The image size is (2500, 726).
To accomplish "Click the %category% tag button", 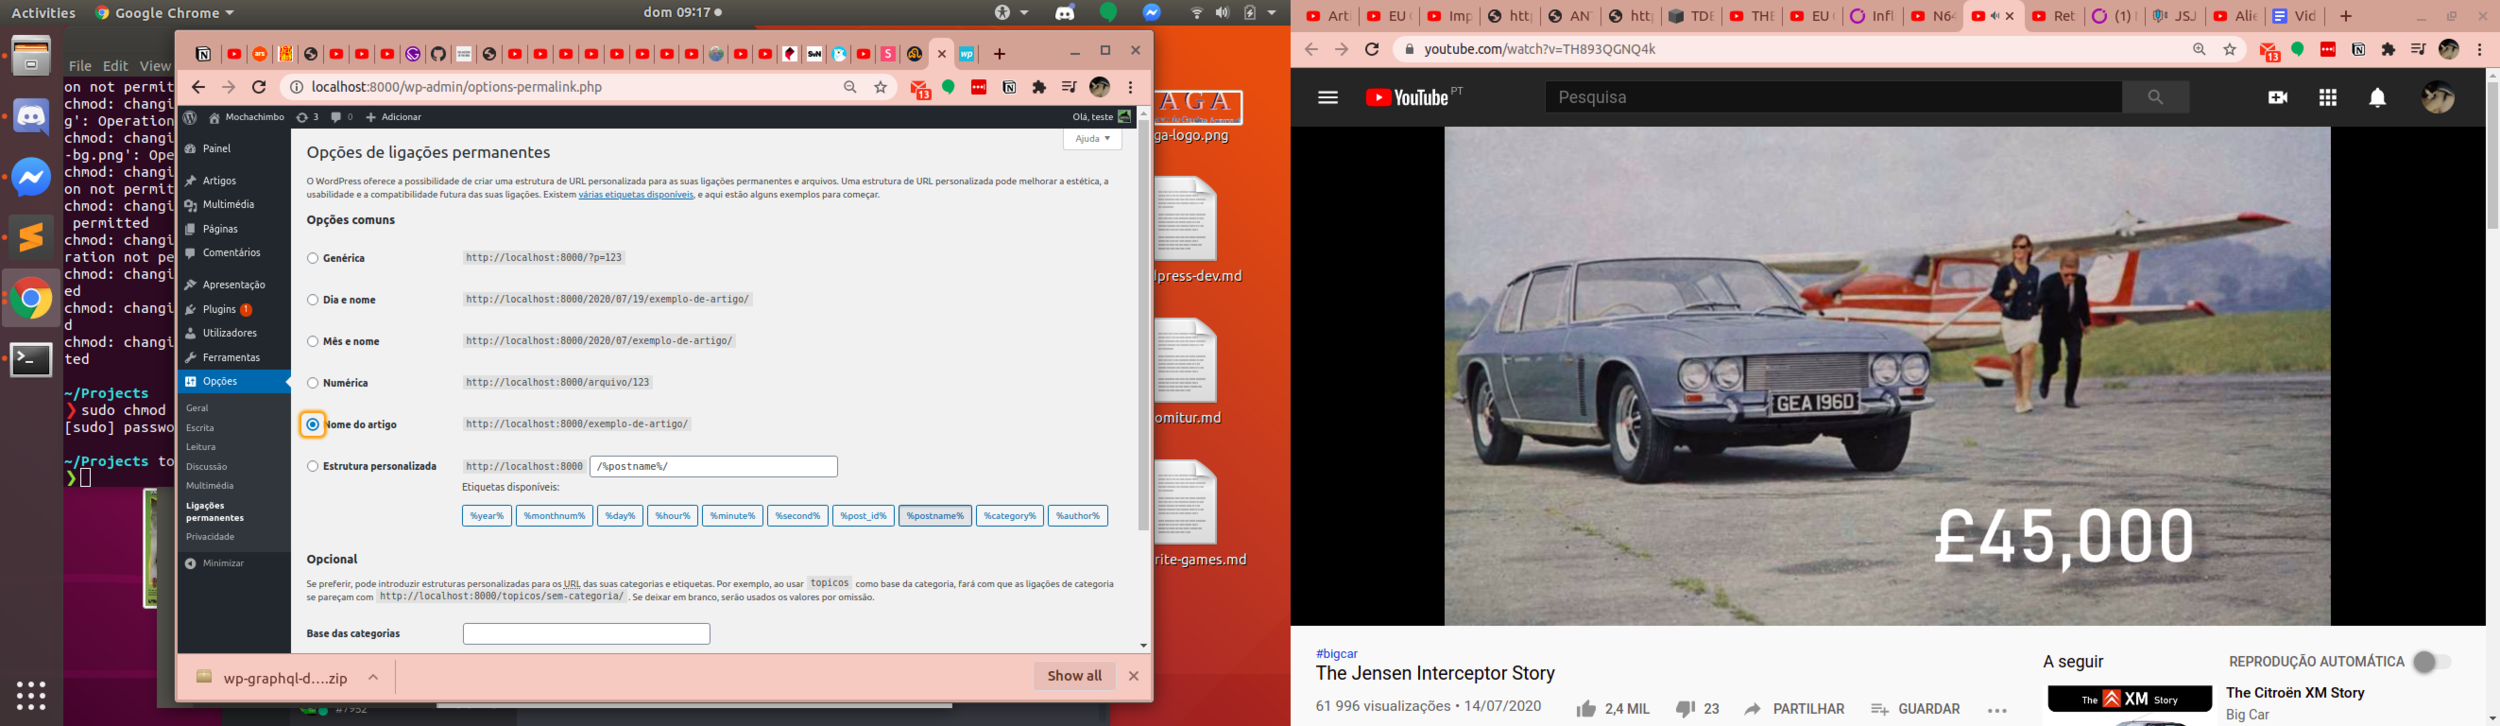I will pos(1010,516).
